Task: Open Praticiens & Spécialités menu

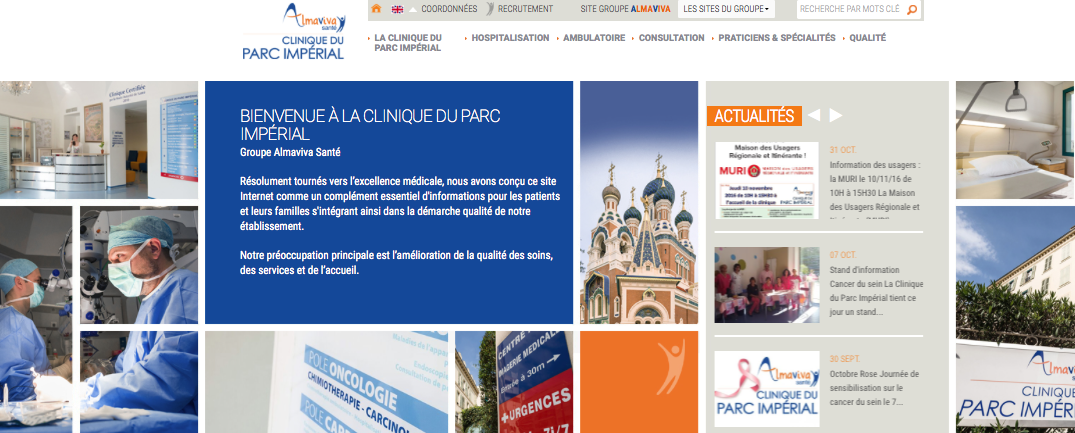Action: [x=777, y=38]
